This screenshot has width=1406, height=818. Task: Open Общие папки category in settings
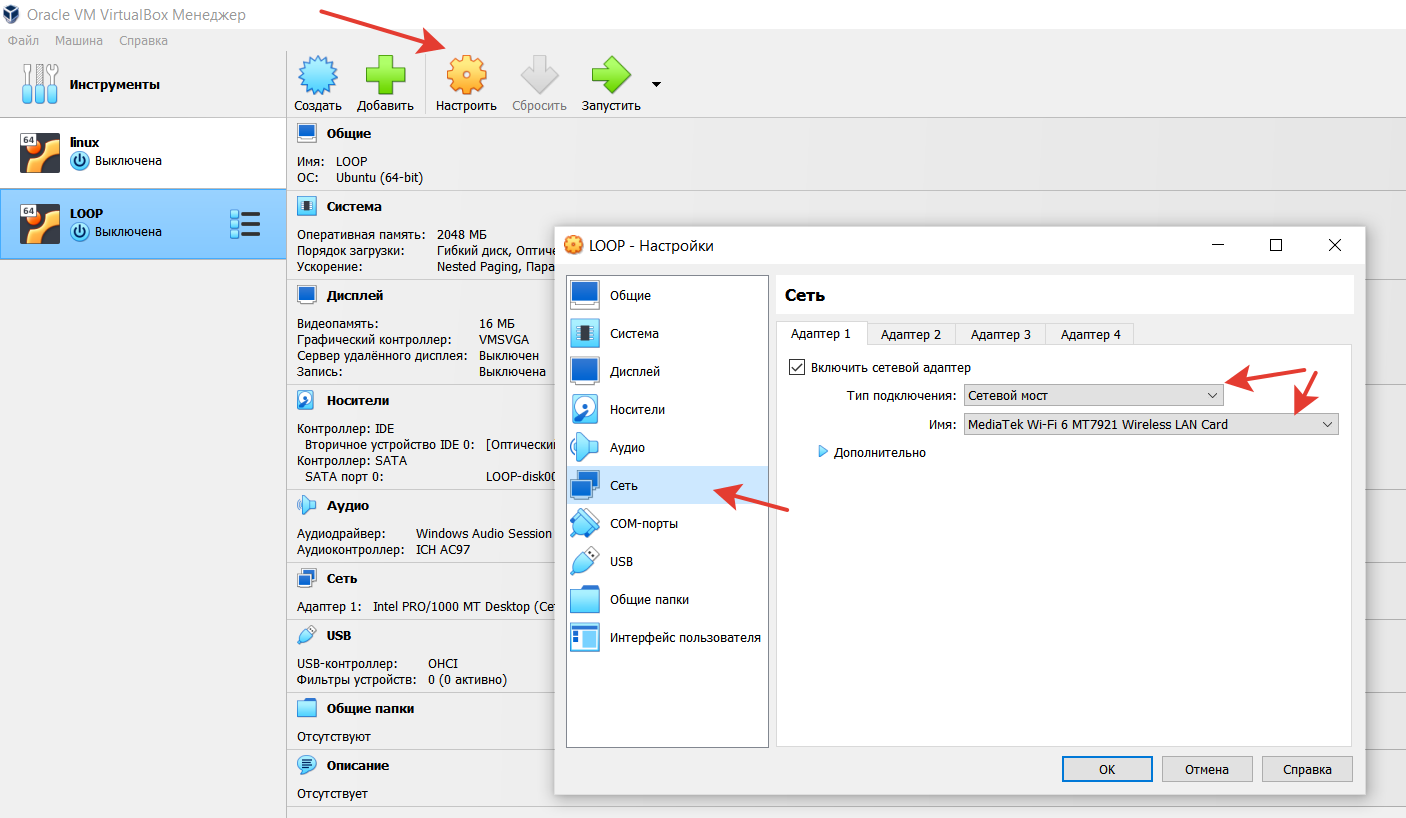[x=667, y=599]
